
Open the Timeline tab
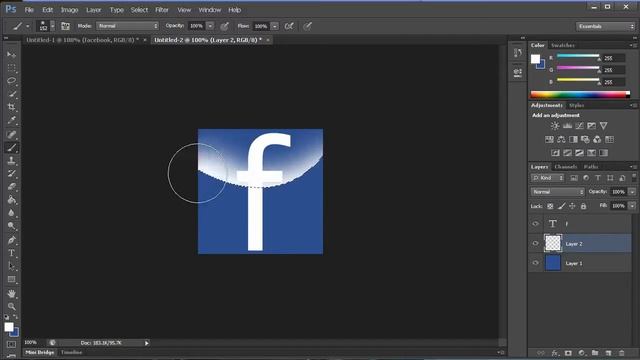(x=71, y=352)
